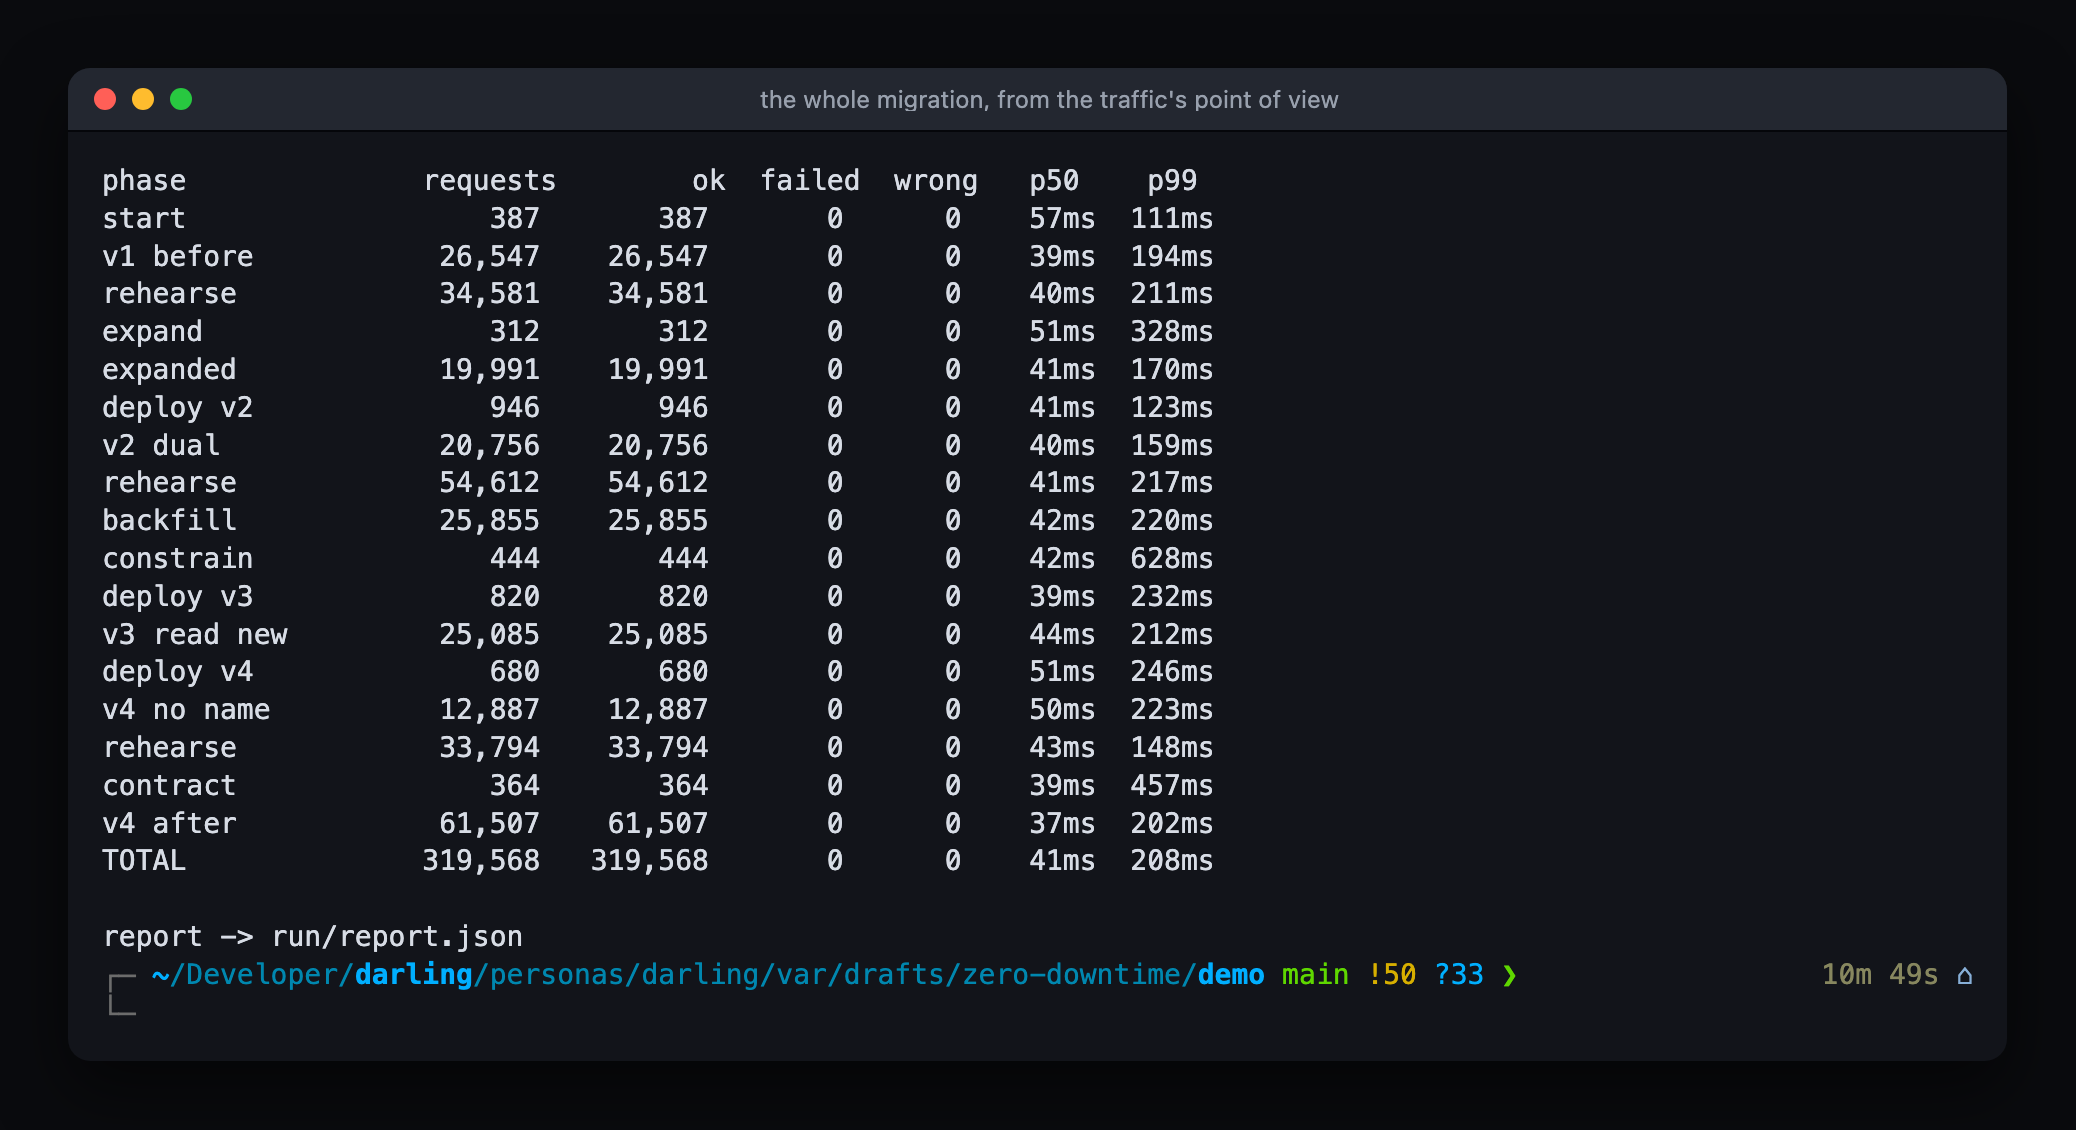Viewport: 2076px width, 1130px height.
Task: Select the 'p99' column header
Action: (x=1172, y=181)
